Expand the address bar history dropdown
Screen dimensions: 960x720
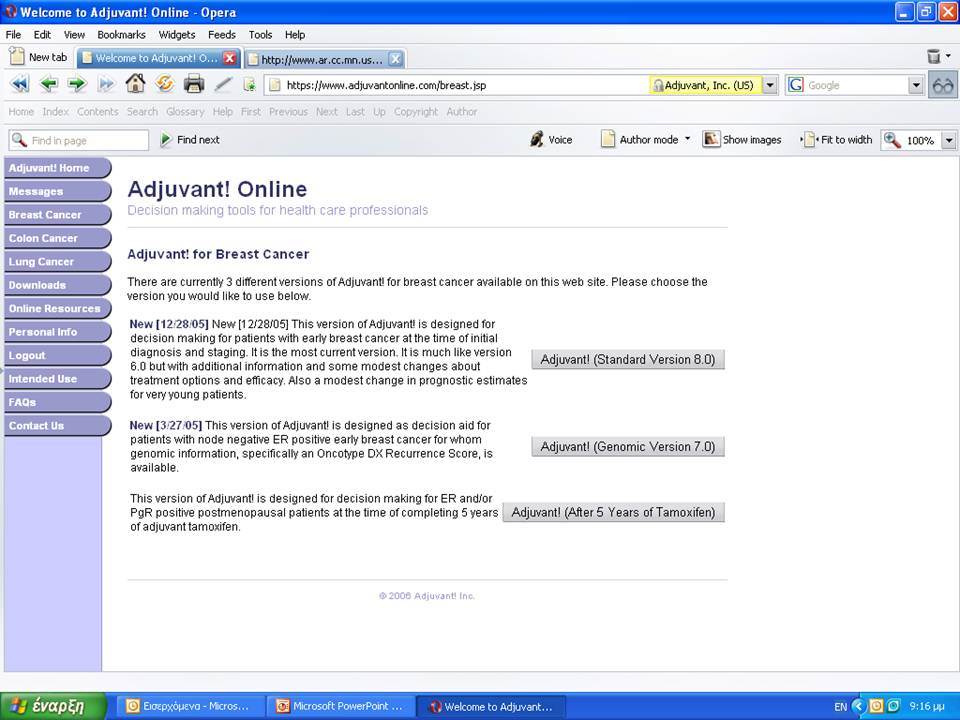[x=770, y=85]
